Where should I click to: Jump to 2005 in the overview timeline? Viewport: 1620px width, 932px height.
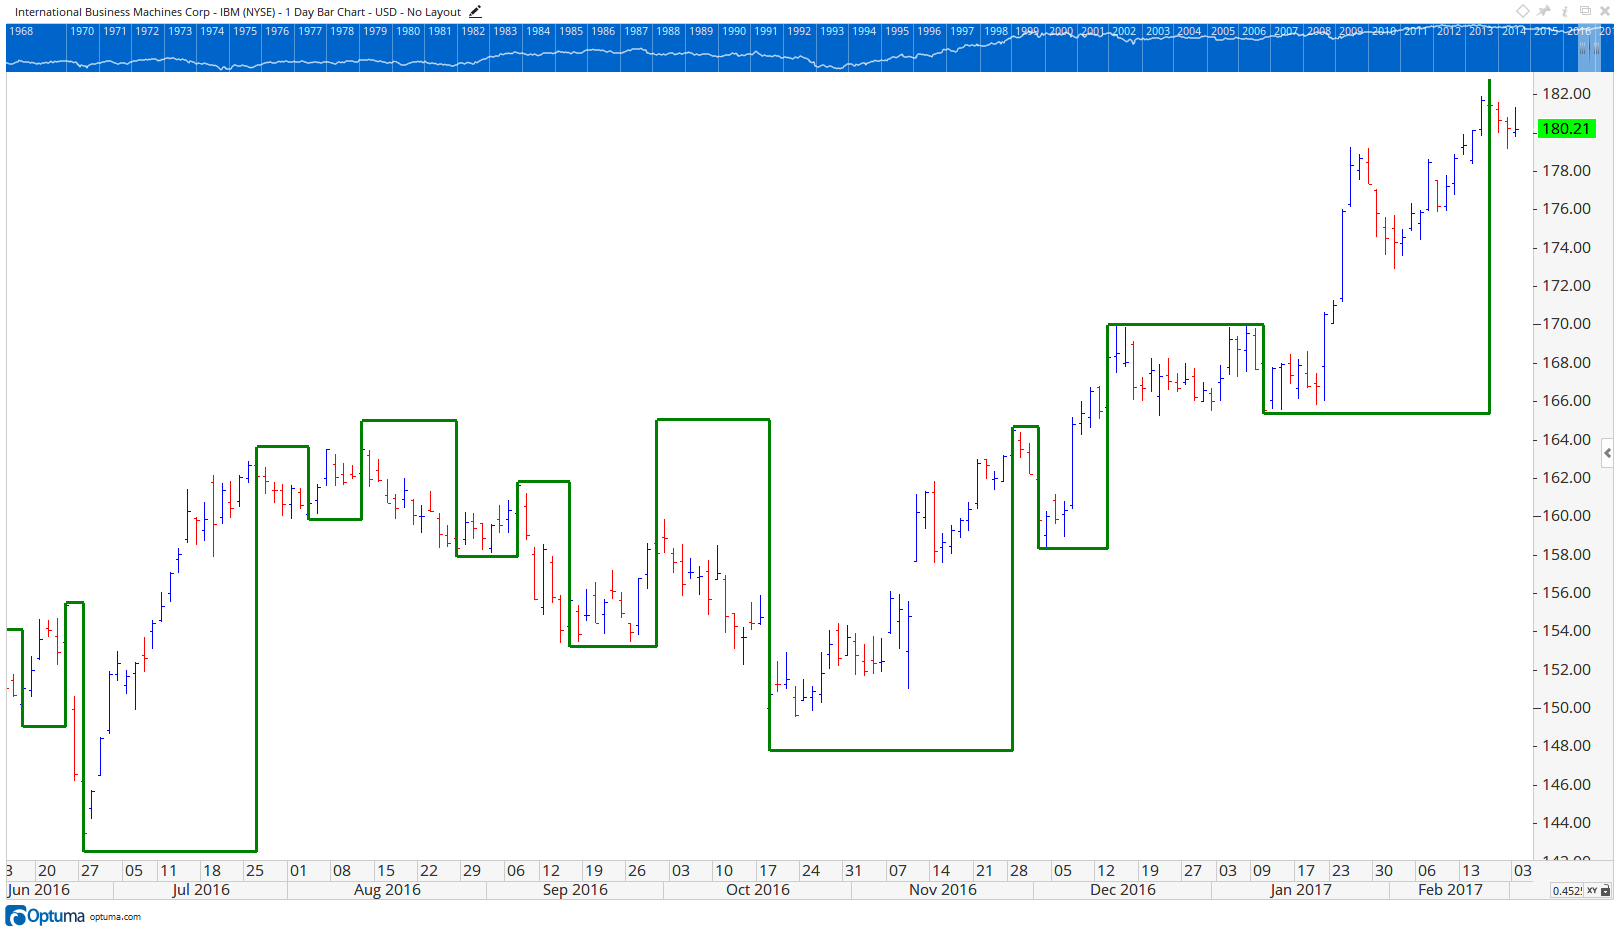1223,31
